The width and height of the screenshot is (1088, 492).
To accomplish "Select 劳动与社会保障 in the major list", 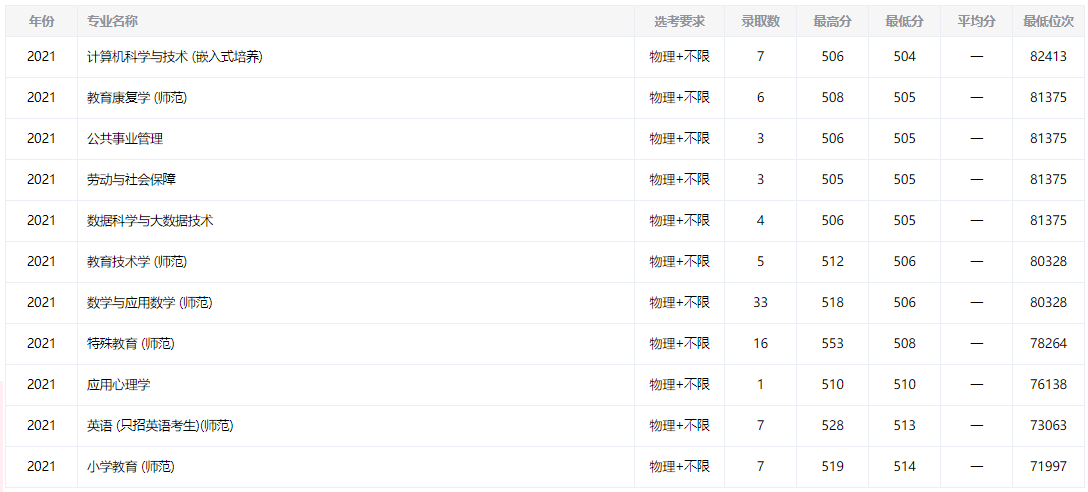I will click(x=131, y=180).
